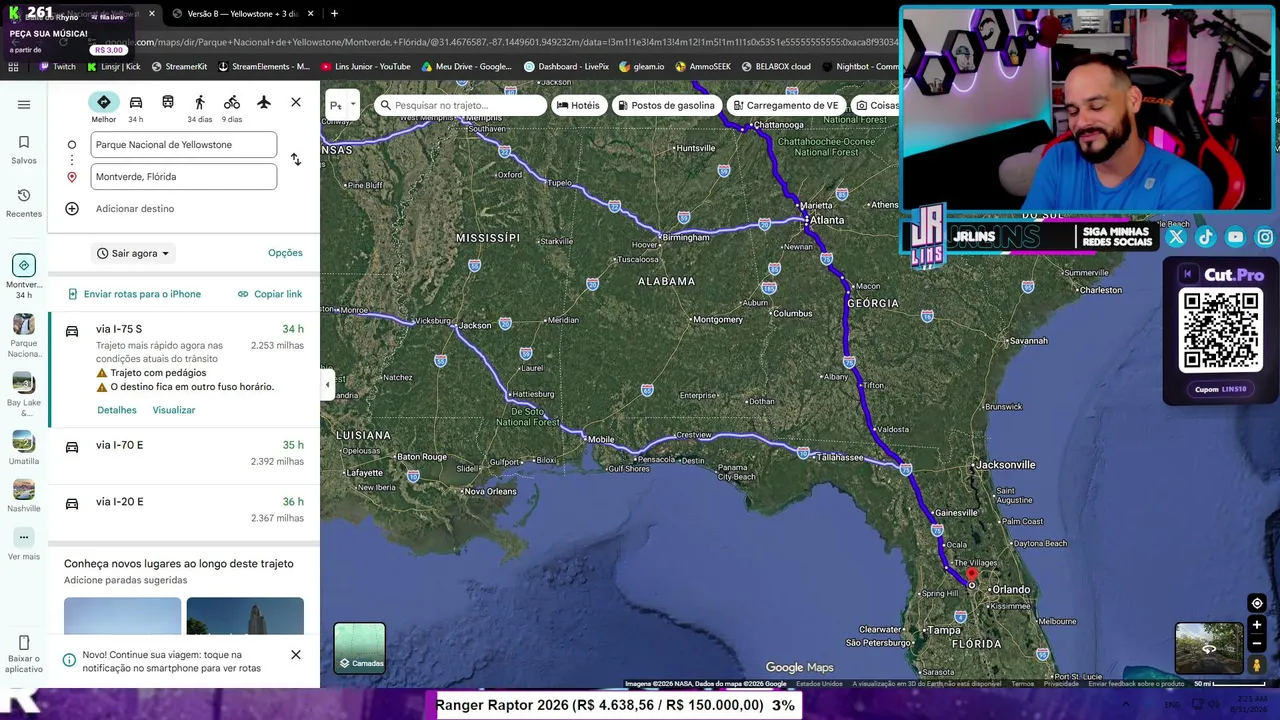
Task: Open the BELABOX cloud bookmark
Action: click(776, 67)
